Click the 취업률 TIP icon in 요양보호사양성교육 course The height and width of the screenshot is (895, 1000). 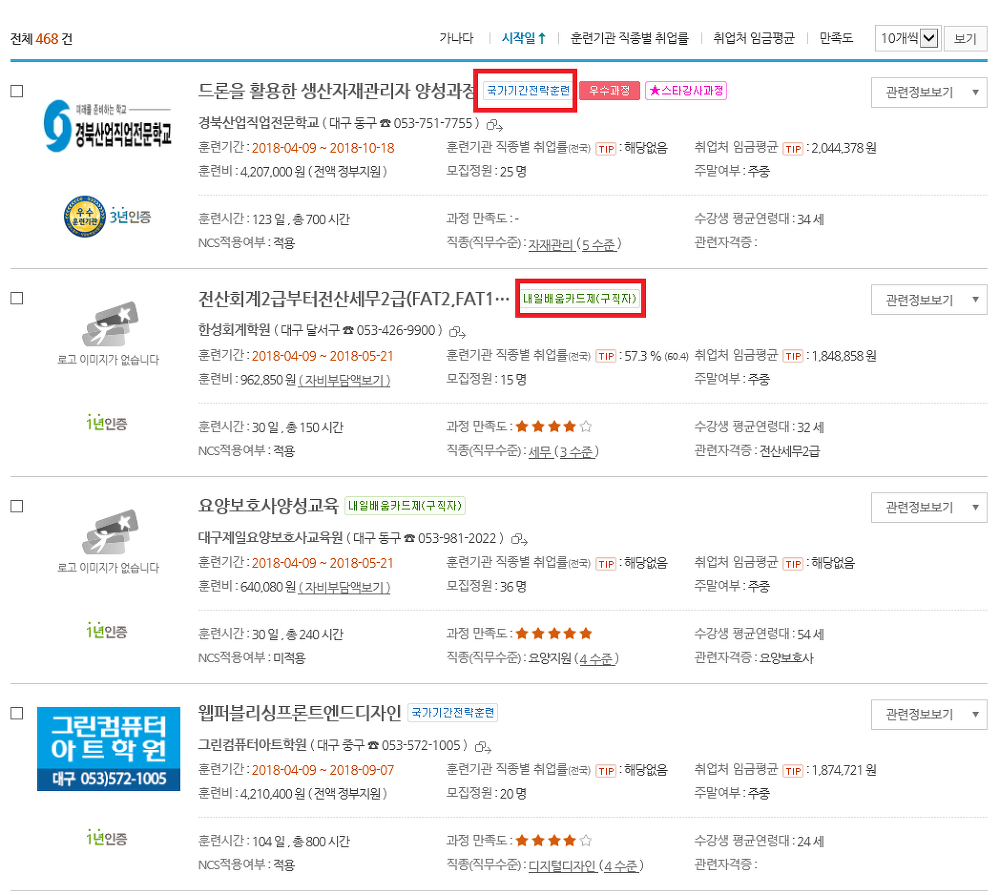[606, 564]
